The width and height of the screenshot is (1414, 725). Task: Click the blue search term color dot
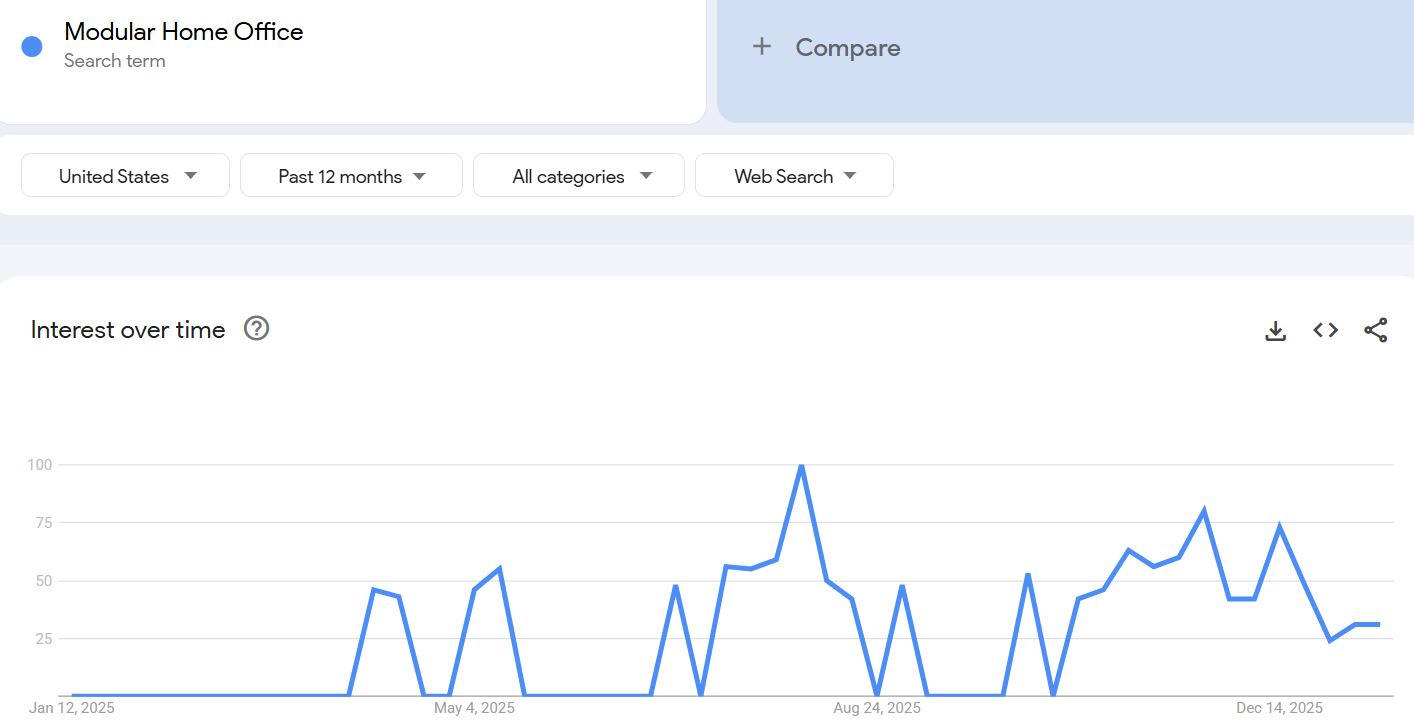pyautogui.click(x=31, y=46)
